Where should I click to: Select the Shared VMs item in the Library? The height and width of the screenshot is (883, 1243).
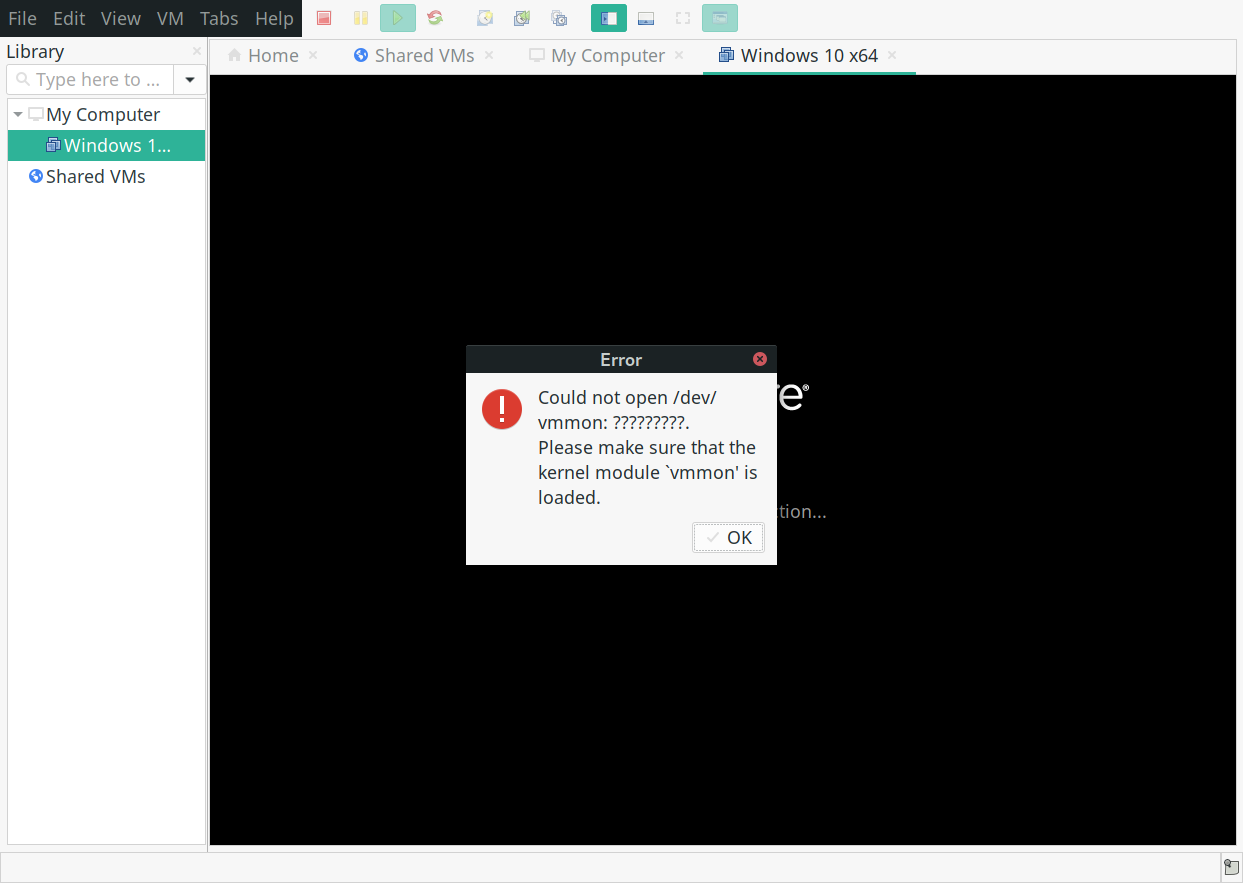click(97, 176)
